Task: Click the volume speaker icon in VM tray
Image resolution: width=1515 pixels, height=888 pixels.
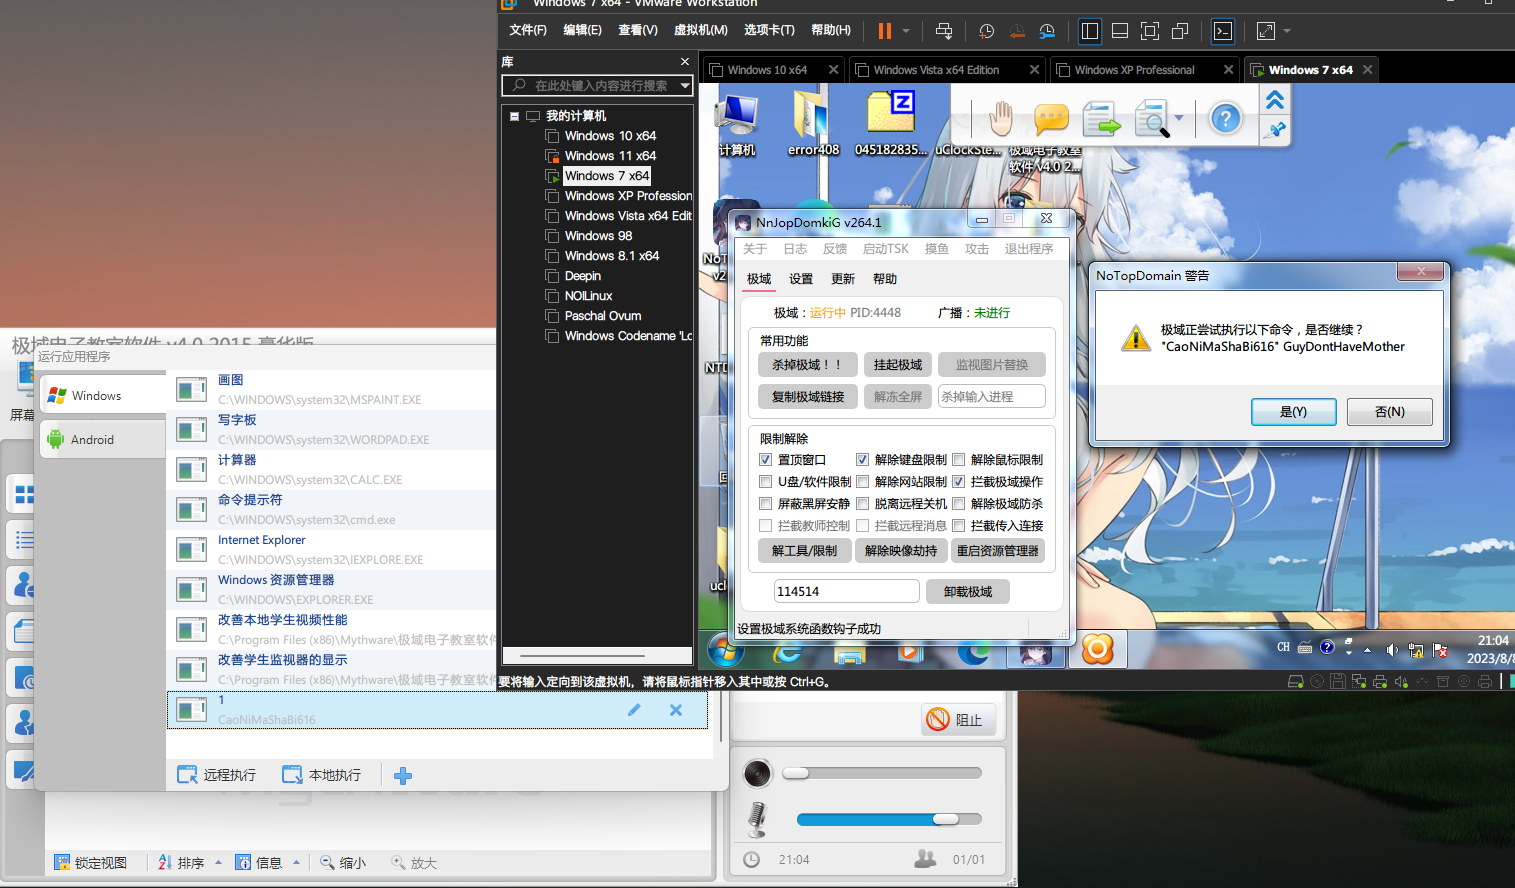Action: click(1391, 649)
